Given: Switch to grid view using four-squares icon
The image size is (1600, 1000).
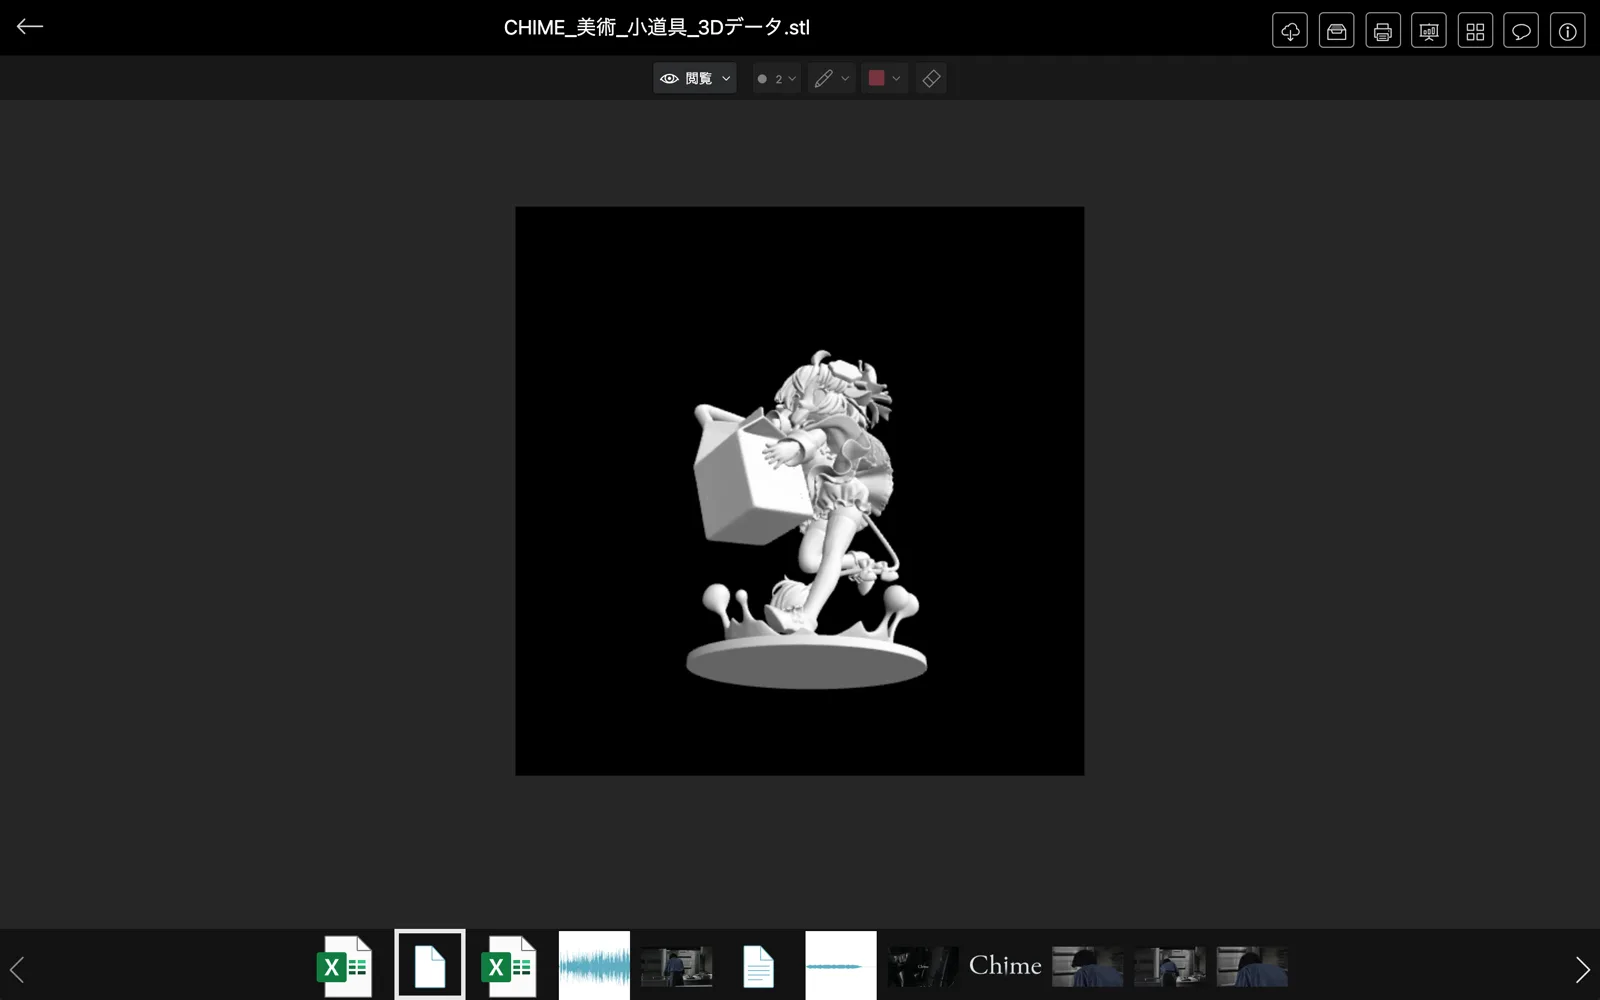Looking at the screenshot, I should pos(1475,31).
